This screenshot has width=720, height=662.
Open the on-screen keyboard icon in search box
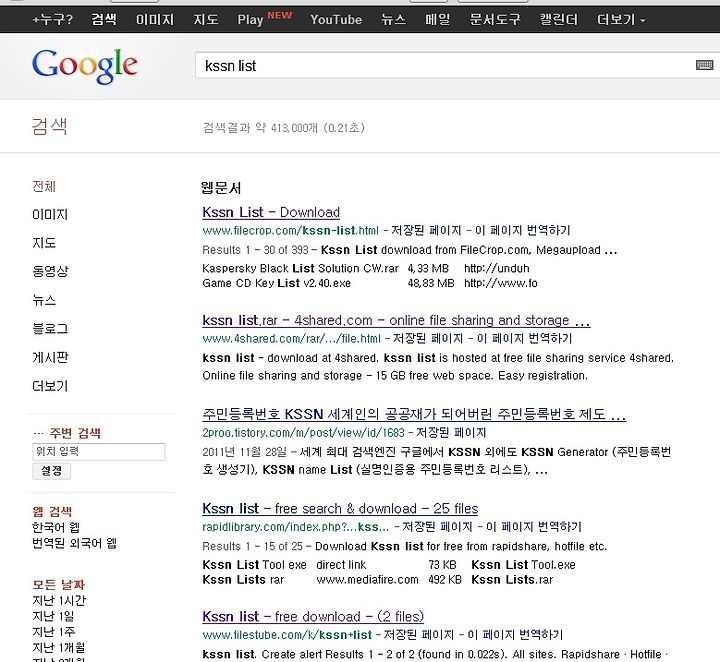[x=704, y=65]
